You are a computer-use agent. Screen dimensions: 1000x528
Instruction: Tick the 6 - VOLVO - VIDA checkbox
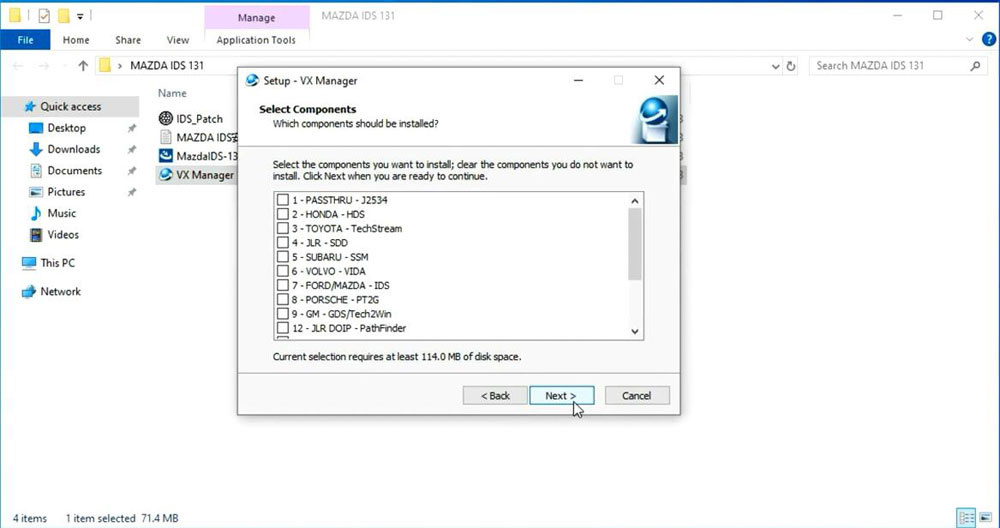283,271
